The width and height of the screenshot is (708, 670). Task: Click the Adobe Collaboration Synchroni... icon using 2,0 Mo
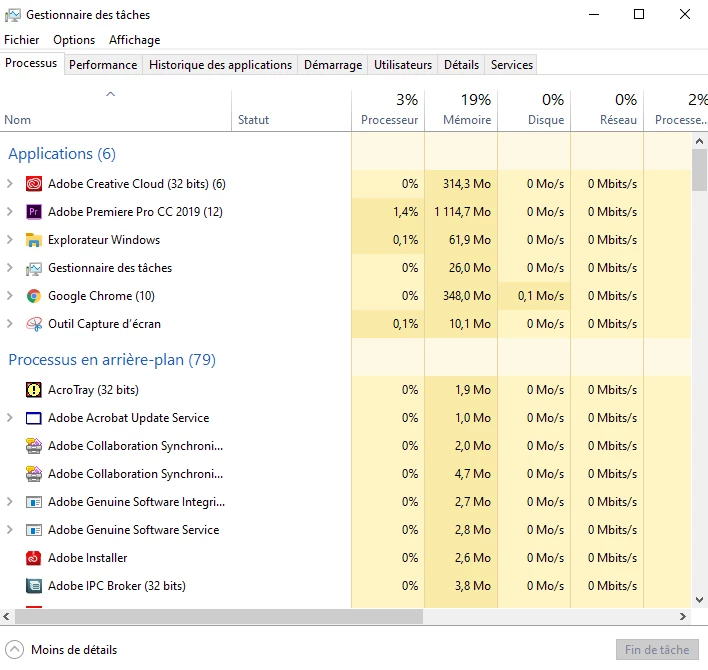coord(34,446)
